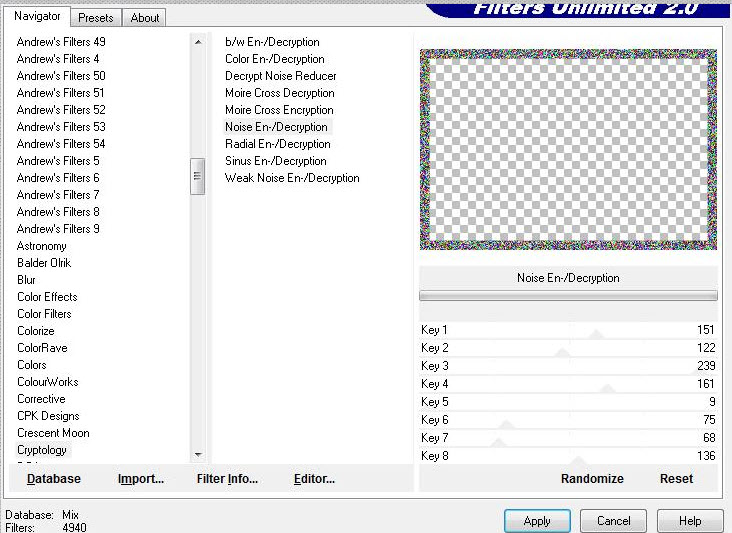This screenshot has width=732, height=533.
Task: Select the b/w En-/Decryption filter
Action: coord(272,42)
